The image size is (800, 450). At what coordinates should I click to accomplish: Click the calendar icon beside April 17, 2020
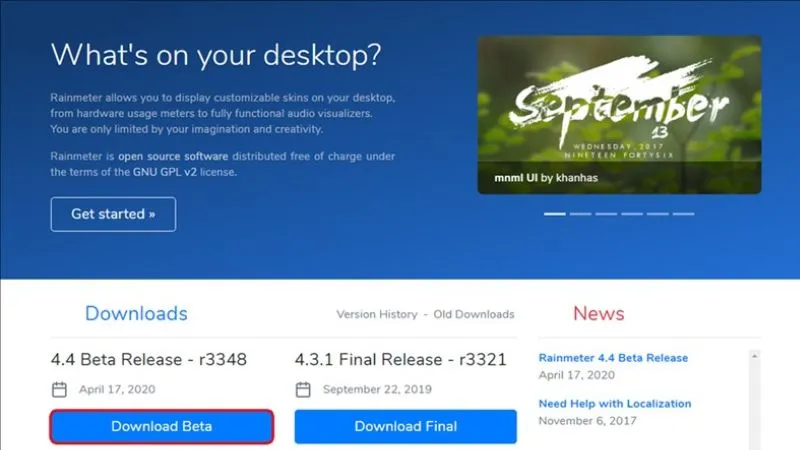click(59, 389)
